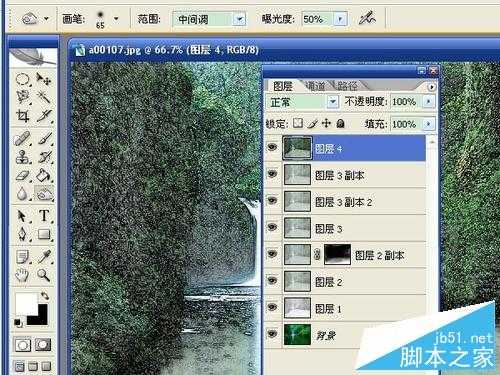Hide 图层 3 layer visibility
This screenshot has width=500, height=375.
pyautogui.click(x=273, y=227)
